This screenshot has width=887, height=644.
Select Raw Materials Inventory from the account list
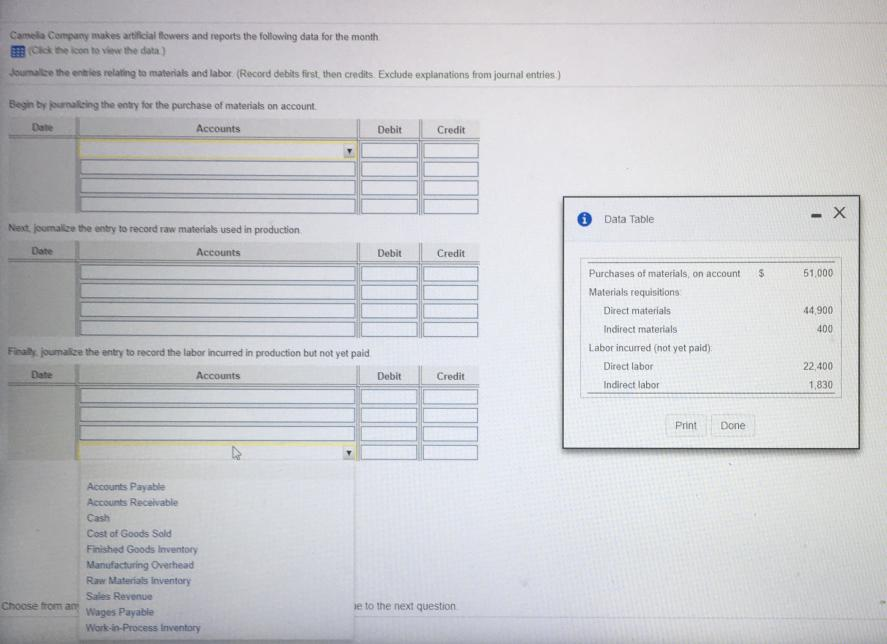tap(139, 580)
